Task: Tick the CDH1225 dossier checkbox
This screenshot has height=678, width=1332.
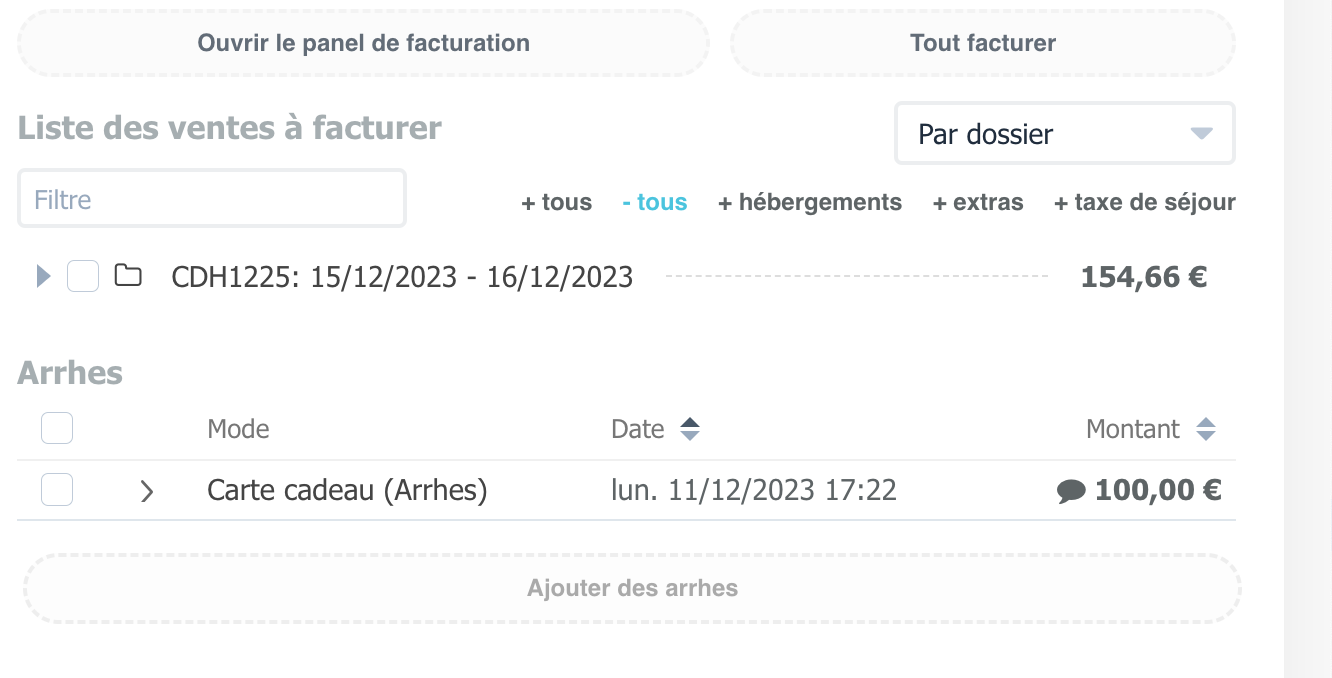Action: (83, 276)
